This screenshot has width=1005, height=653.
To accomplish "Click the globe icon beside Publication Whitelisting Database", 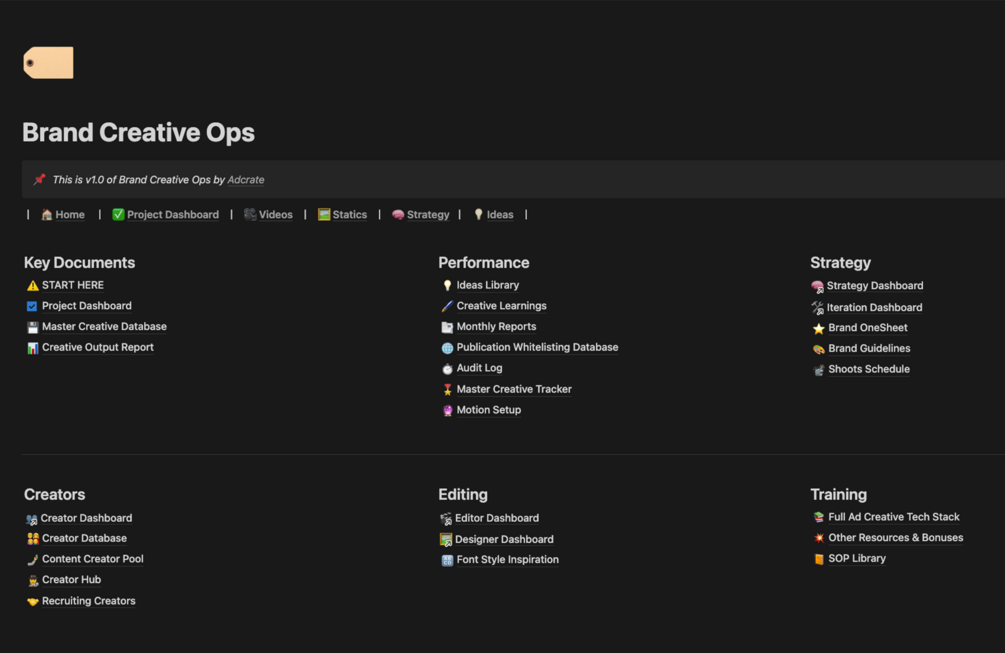I will click(447, 348).
